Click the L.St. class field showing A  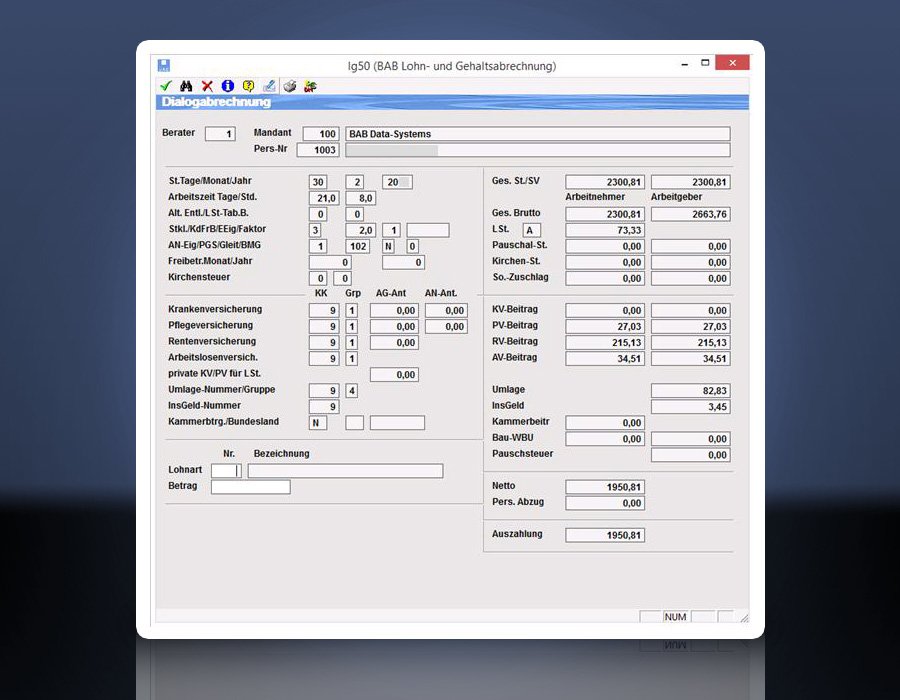pos(532,231)
